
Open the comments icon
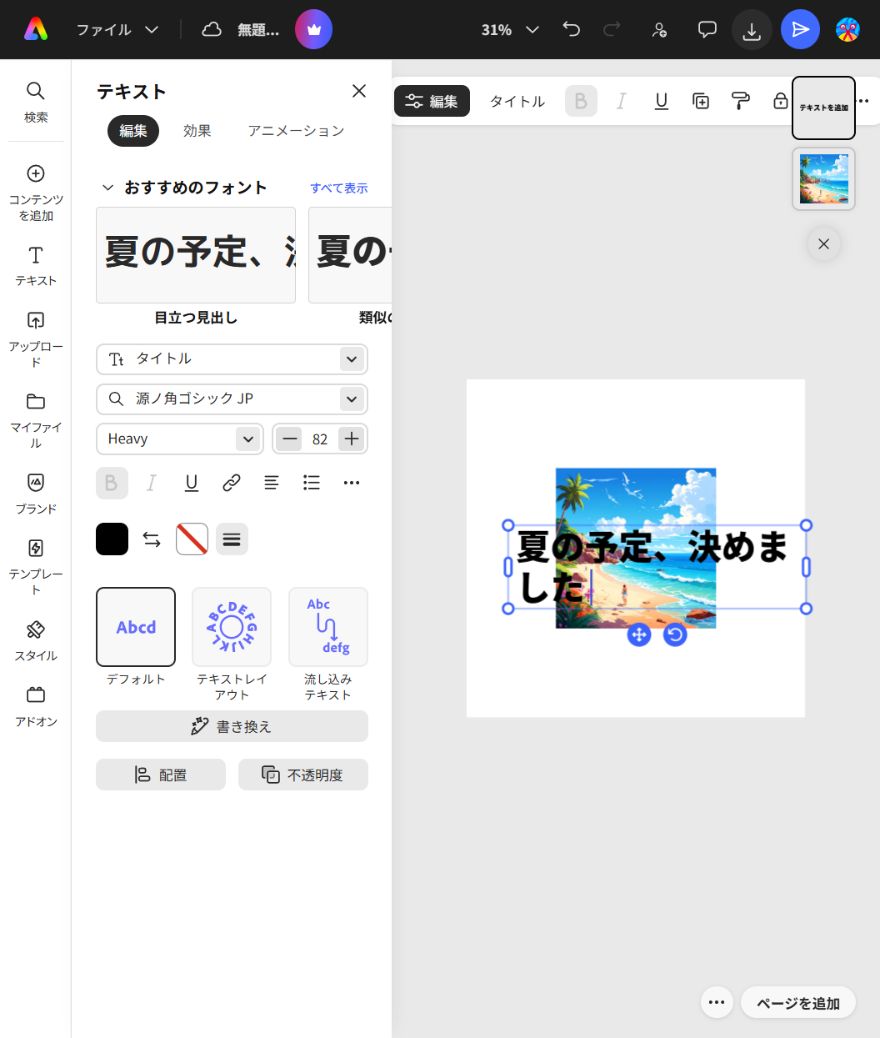click(x=707, y=30)
